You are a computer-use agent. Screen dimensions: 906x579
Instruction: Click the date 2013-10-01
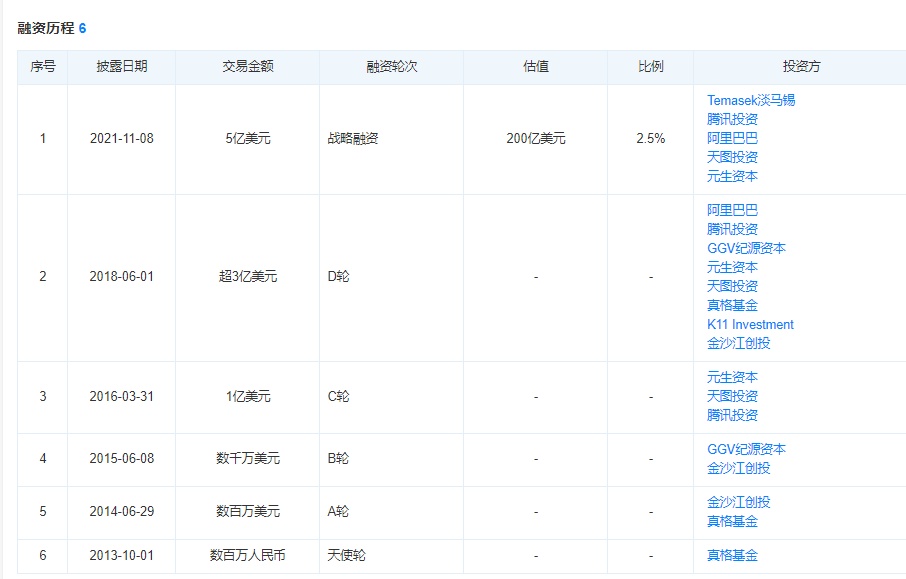[122, 556]
